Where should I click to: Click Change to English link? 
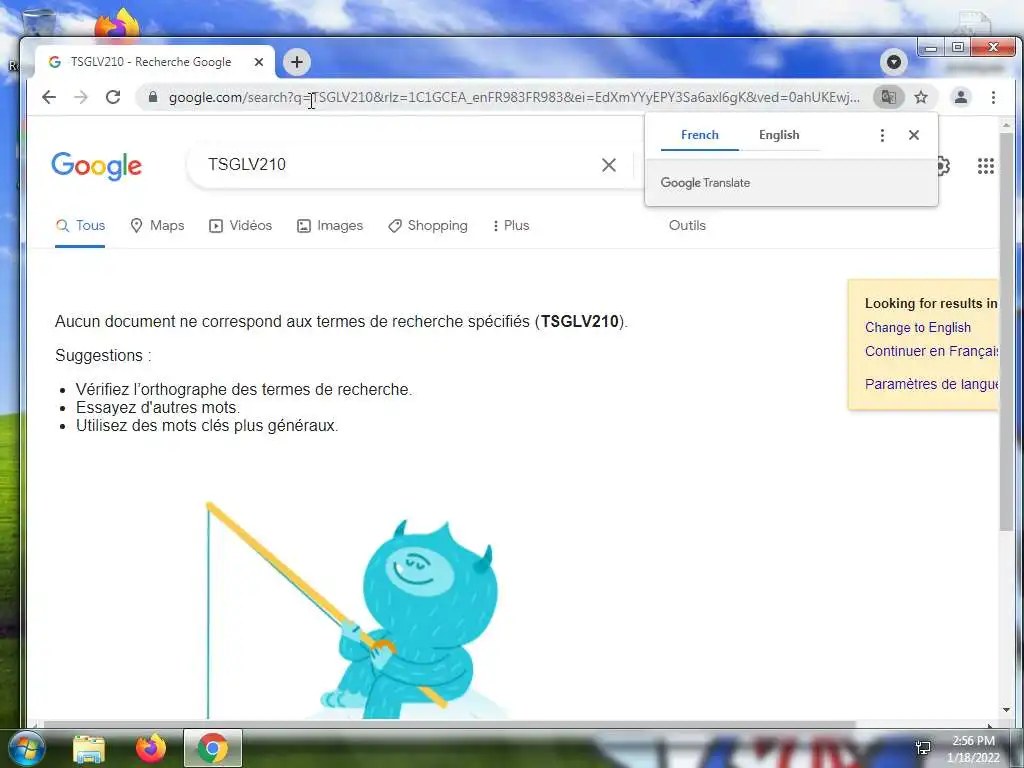click(x=918, y=328)
